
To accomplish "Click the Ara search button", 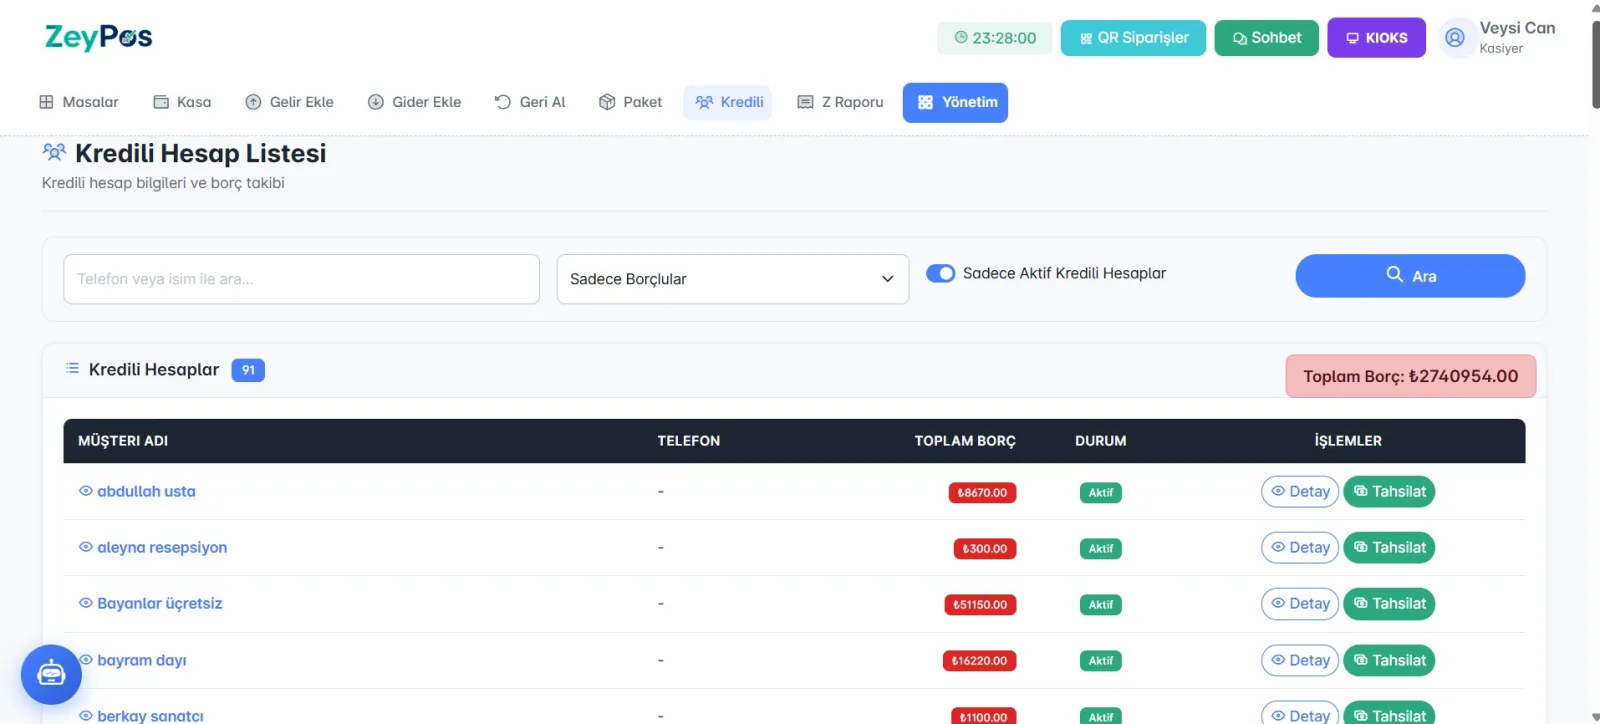I will (x=1410, y=276).
